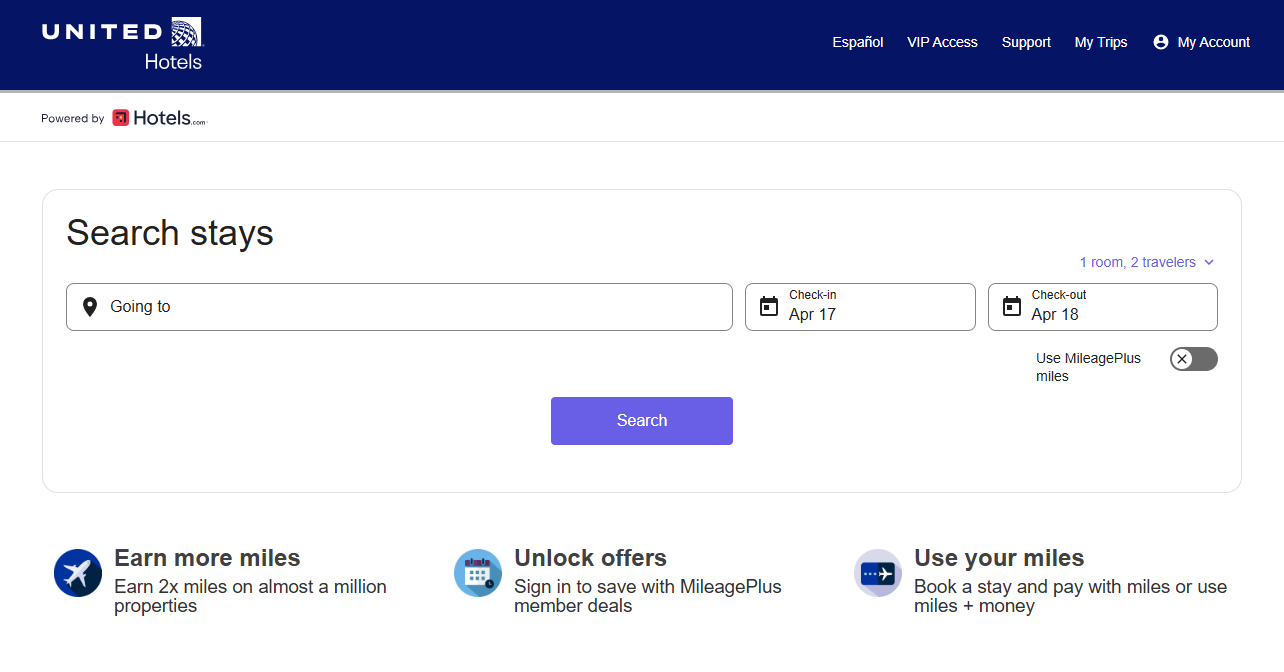Toggle the Use MileagePlus miles switch
Viewport: 1284px width, 672px height.
tap(1194, 359)
